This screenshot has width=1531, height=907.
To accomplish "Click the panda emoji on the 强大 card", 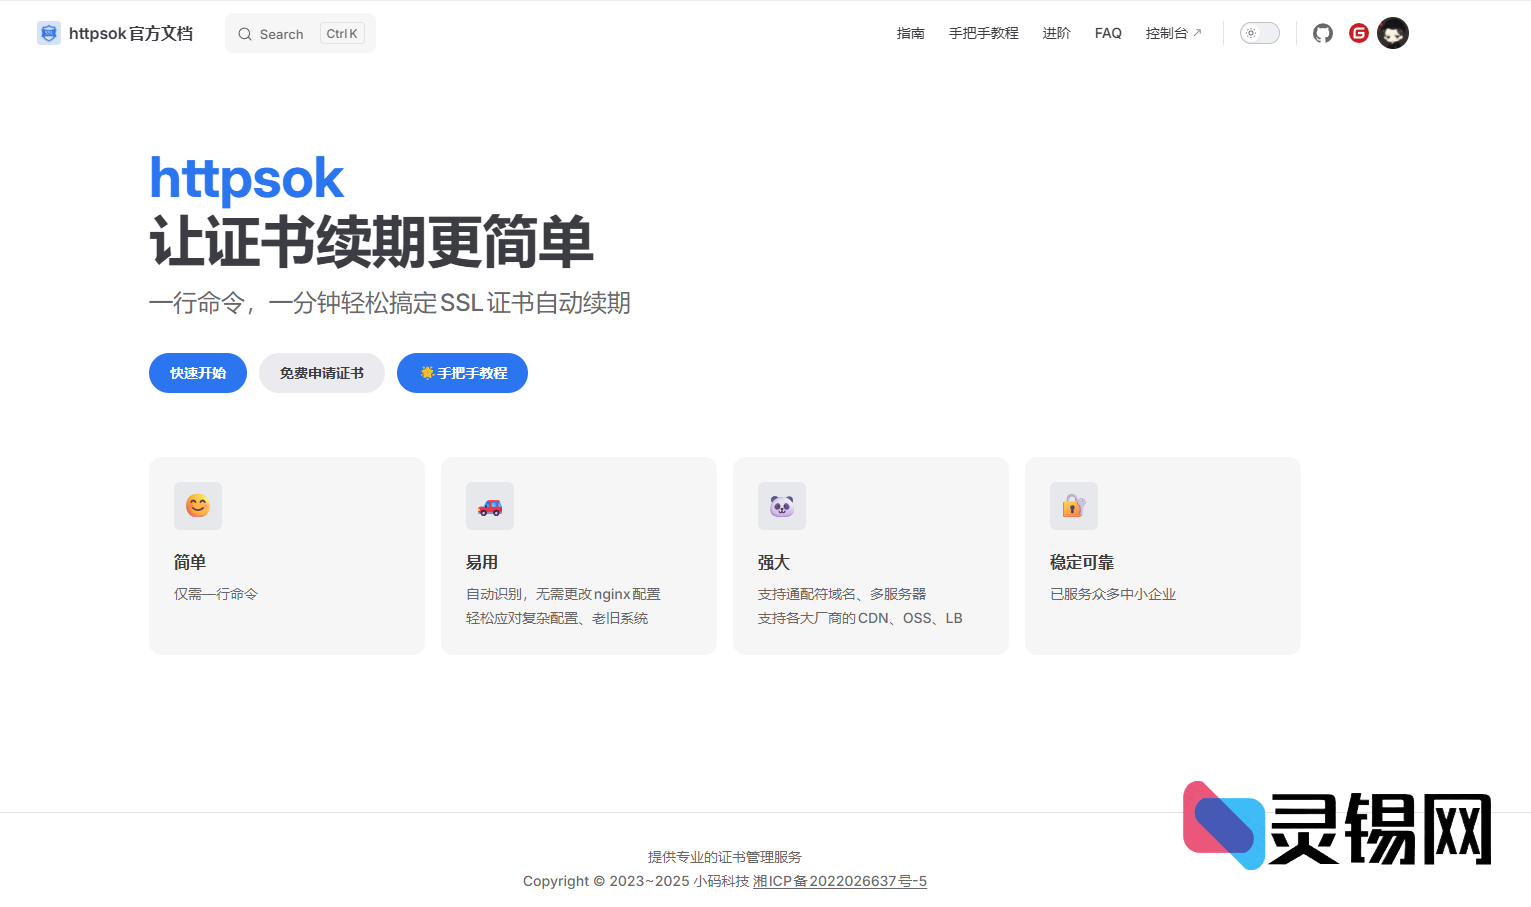I will point(782,506).
